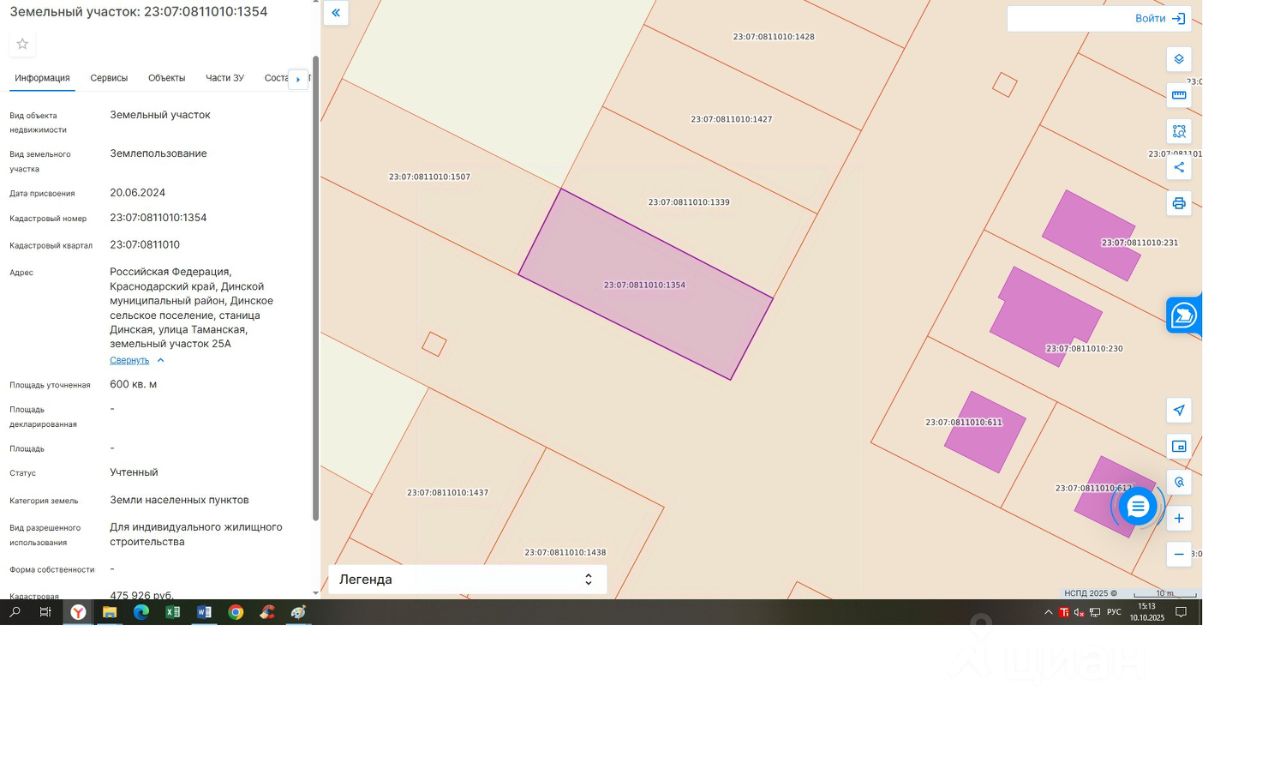Click the cadastral number value 23:07:0811010:1354
Screen dimensions: 1280x769
(158, 218)
